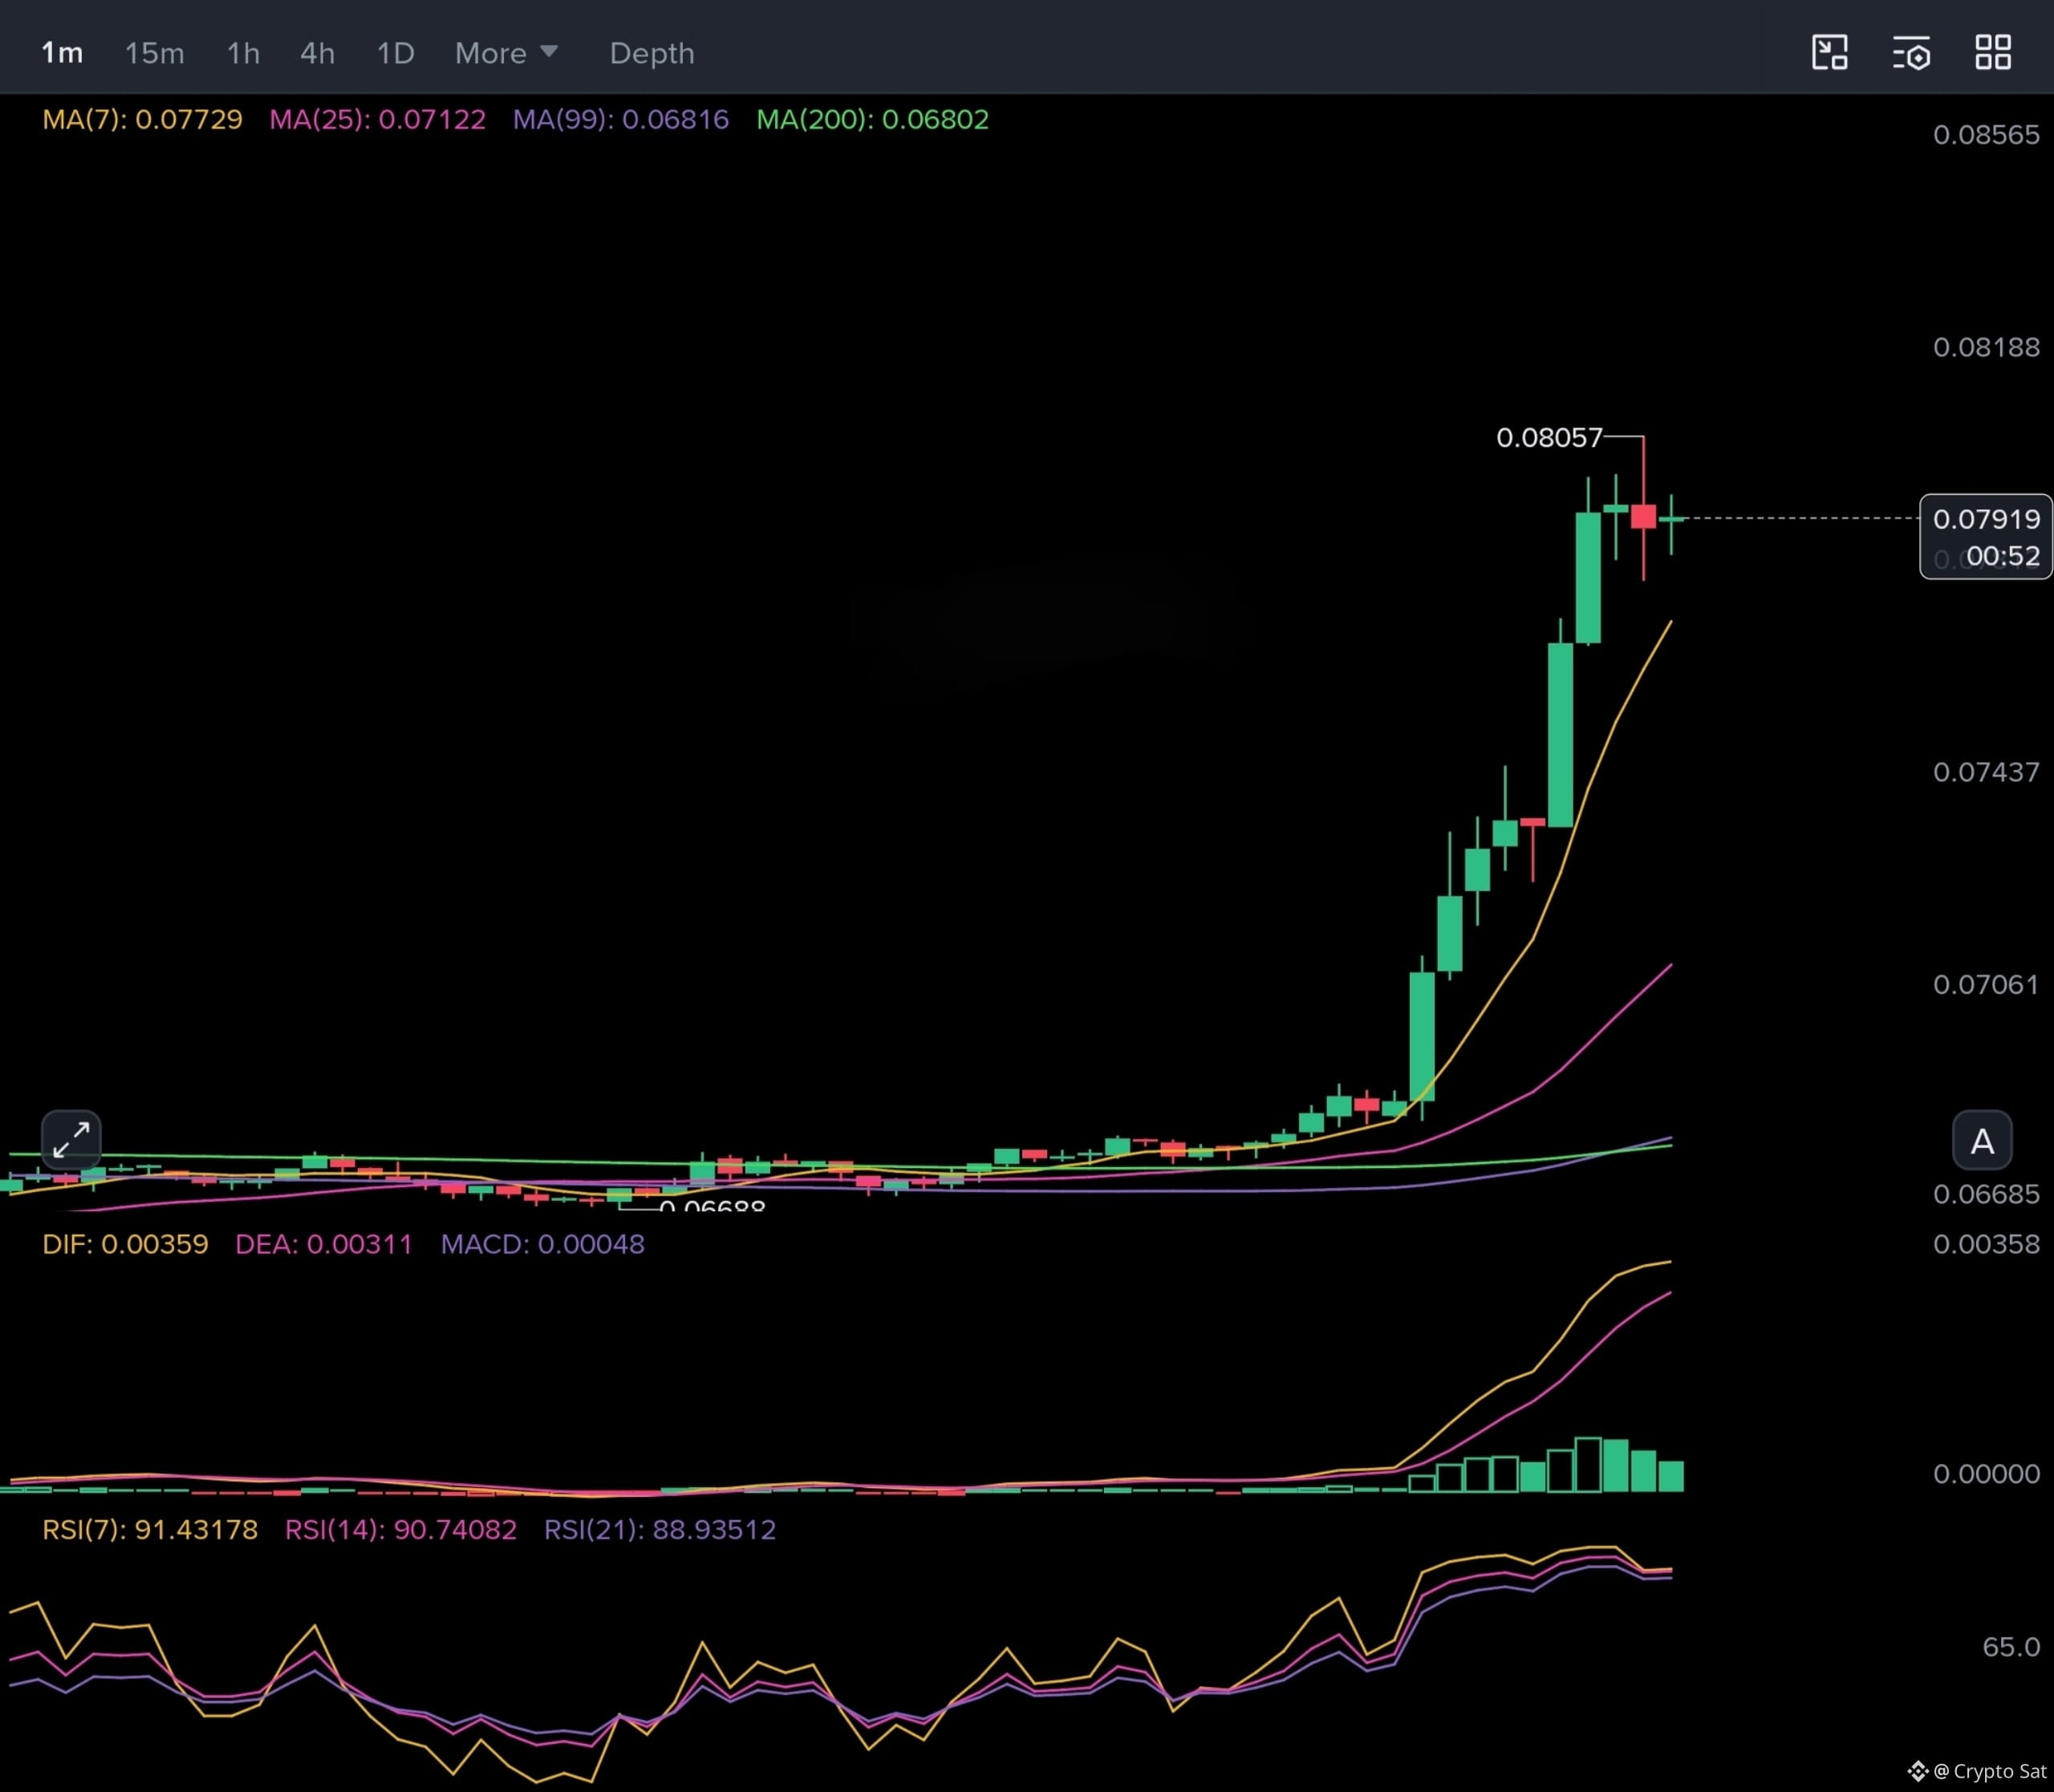Select the 1m timeframe tab
The height and width of the screenshot is (1792, 2054).
point(62,53)
